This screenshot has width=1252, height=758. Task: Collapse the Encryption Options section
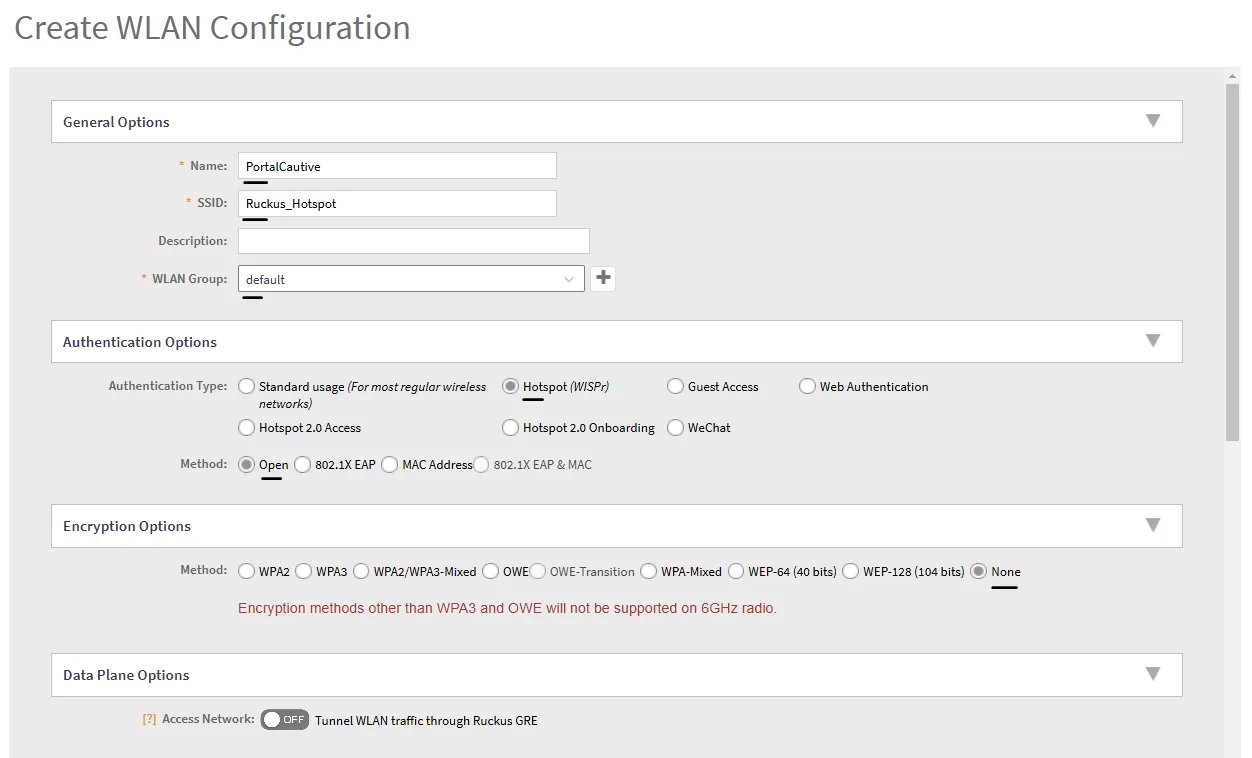[x=1153, y=525]
